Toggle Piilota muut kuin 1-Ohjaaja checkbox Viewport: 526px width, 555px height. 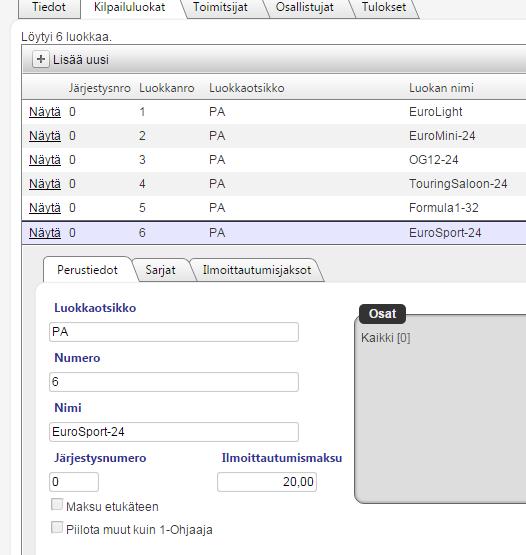[x=57, y=527]
